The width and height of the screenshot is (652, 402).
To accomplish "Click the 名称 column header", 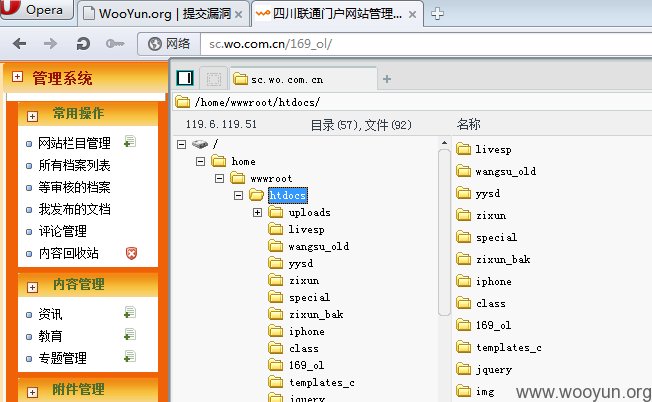I will click(469, 124).
